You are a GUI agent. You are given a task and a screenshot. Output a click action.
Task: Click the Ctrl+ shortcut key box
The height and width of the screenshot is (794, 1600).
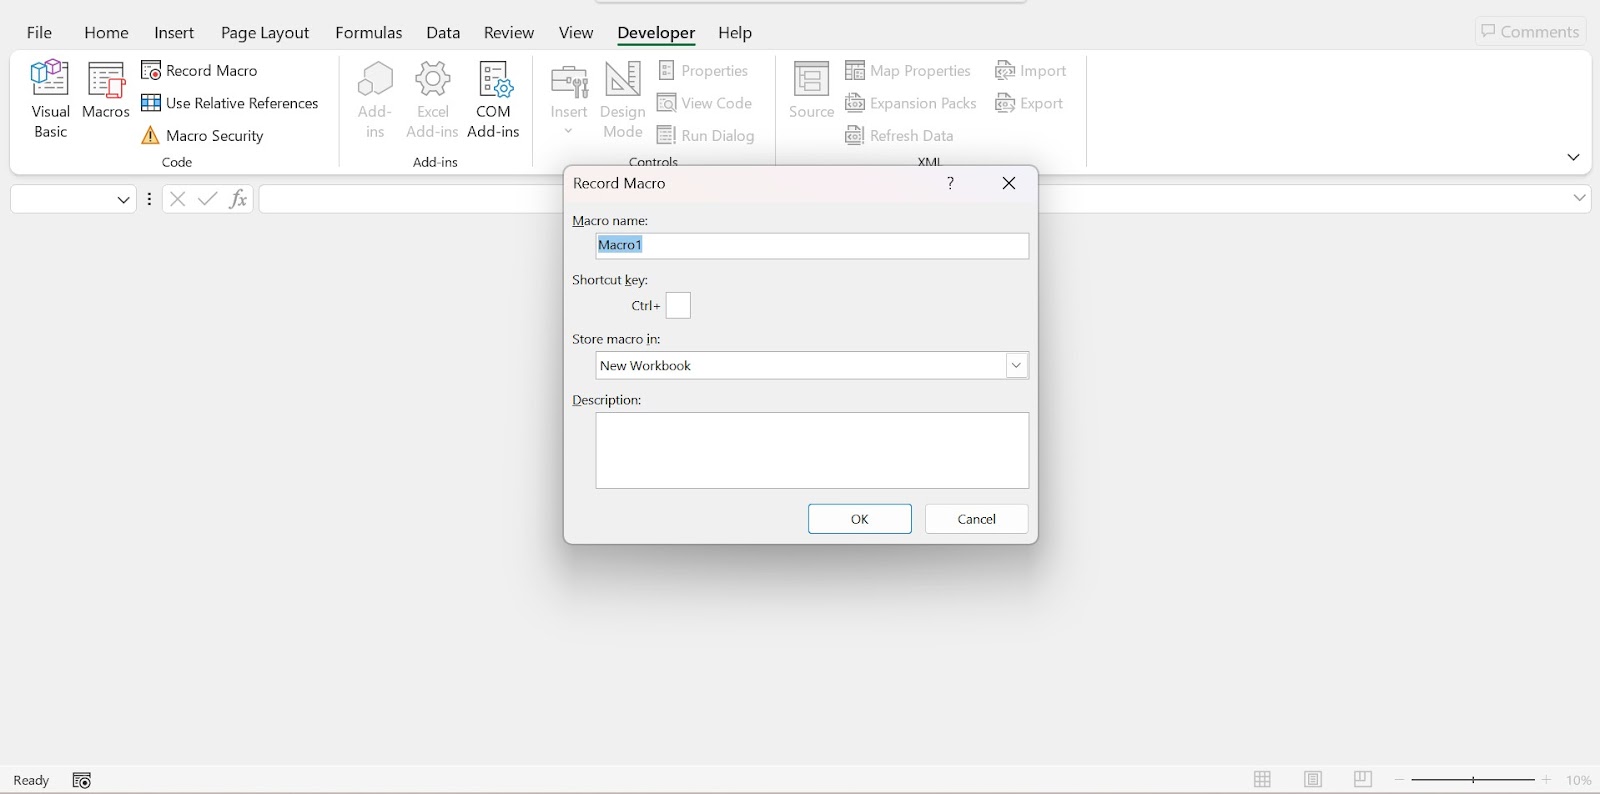tap(678, 305)
